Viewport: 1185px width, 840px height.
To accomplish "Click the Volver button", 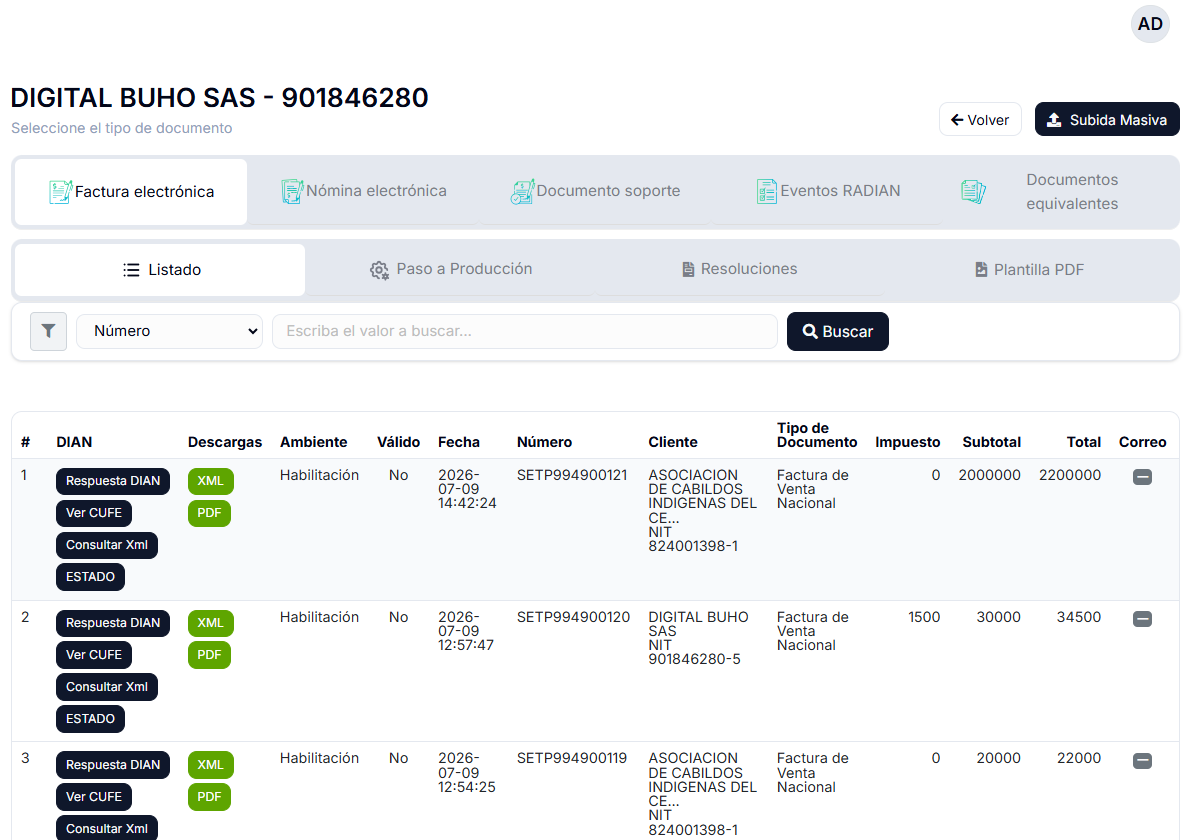I will pyautogui.click(x=980, y=119).
